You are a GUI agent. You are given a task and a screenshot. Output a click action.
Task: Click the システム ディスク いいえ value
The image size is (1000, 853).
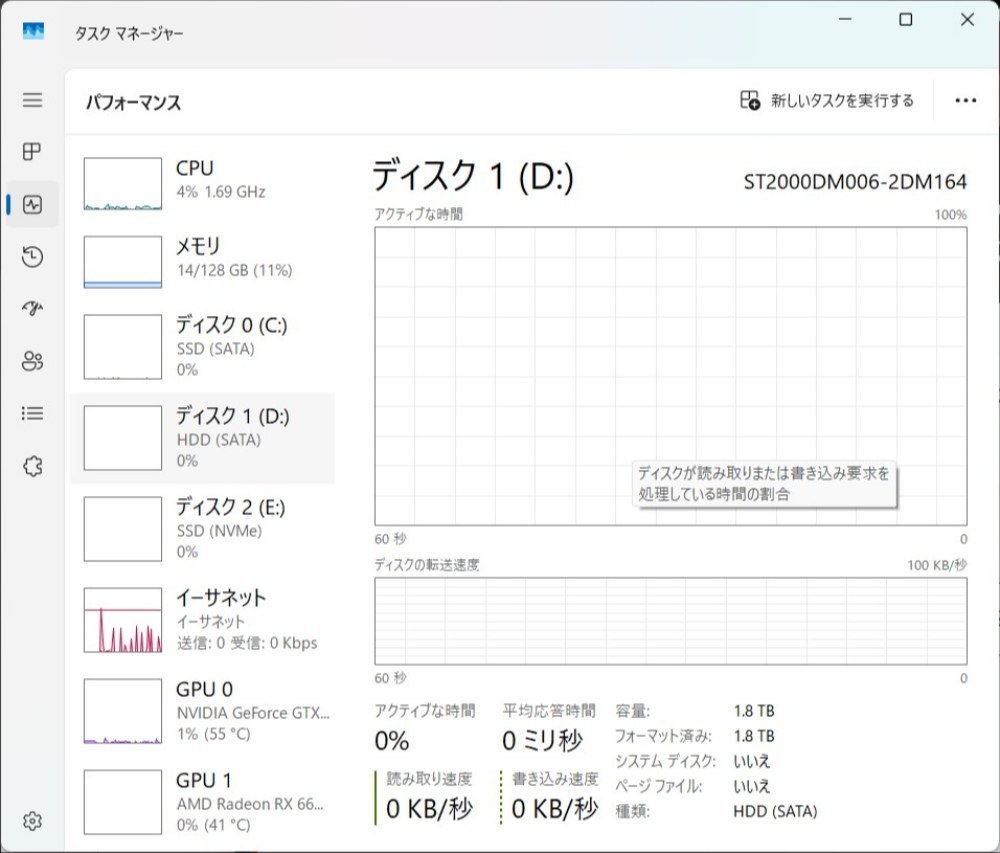tap(751, 761)
